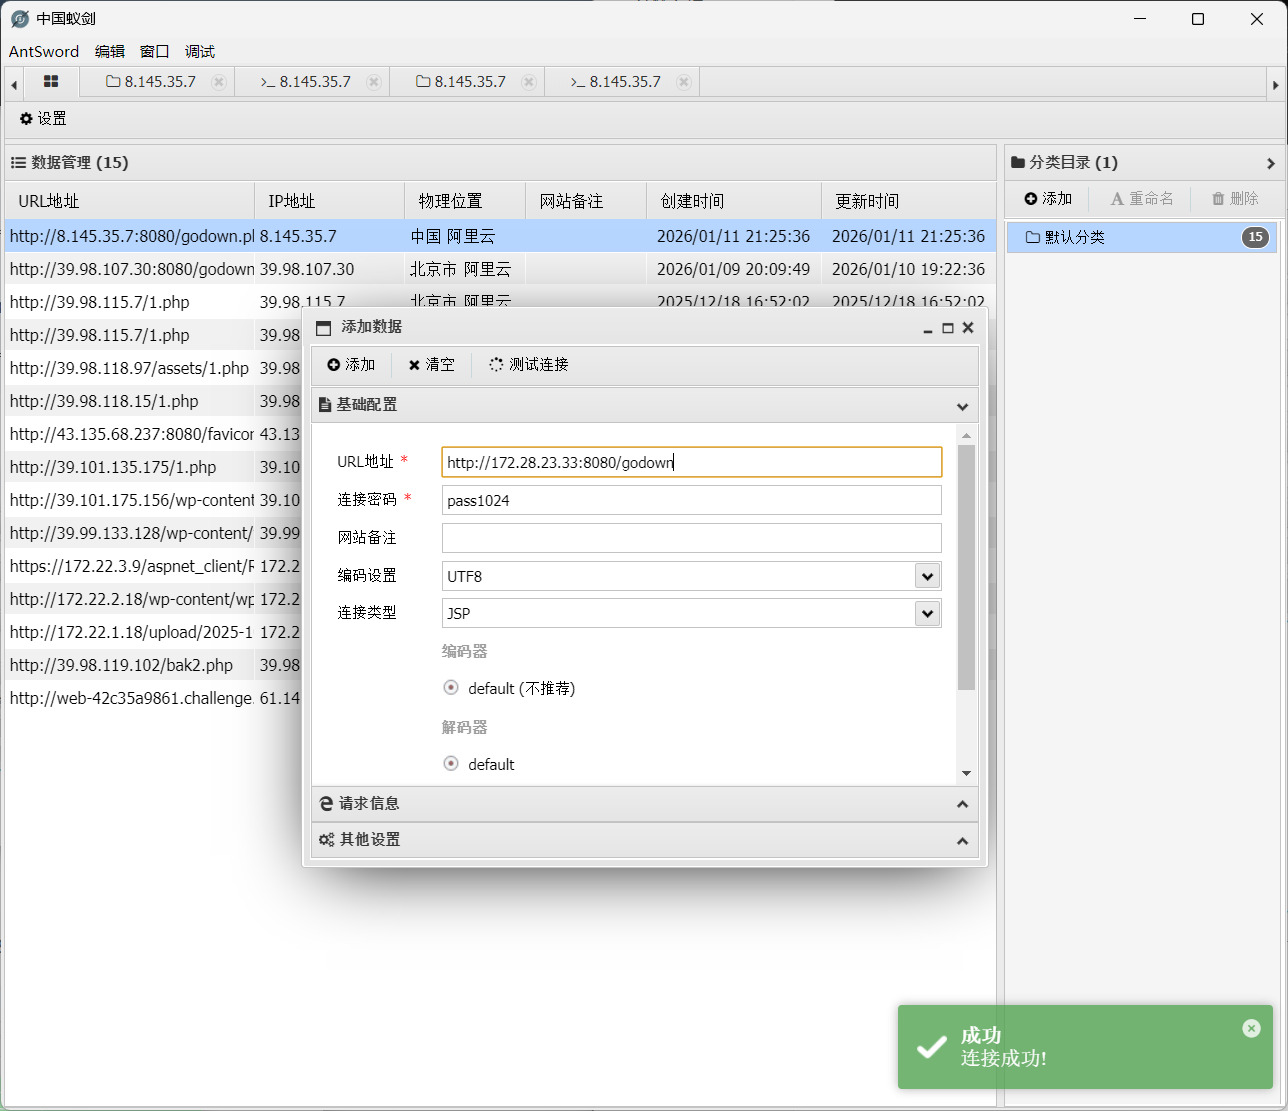Expand the request info (请求信息) section

click(644, 804)
